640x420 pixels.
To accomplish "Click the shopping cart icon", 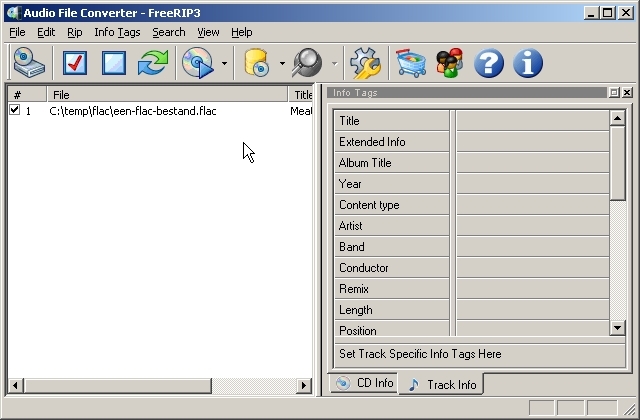I will coord(411,63).
